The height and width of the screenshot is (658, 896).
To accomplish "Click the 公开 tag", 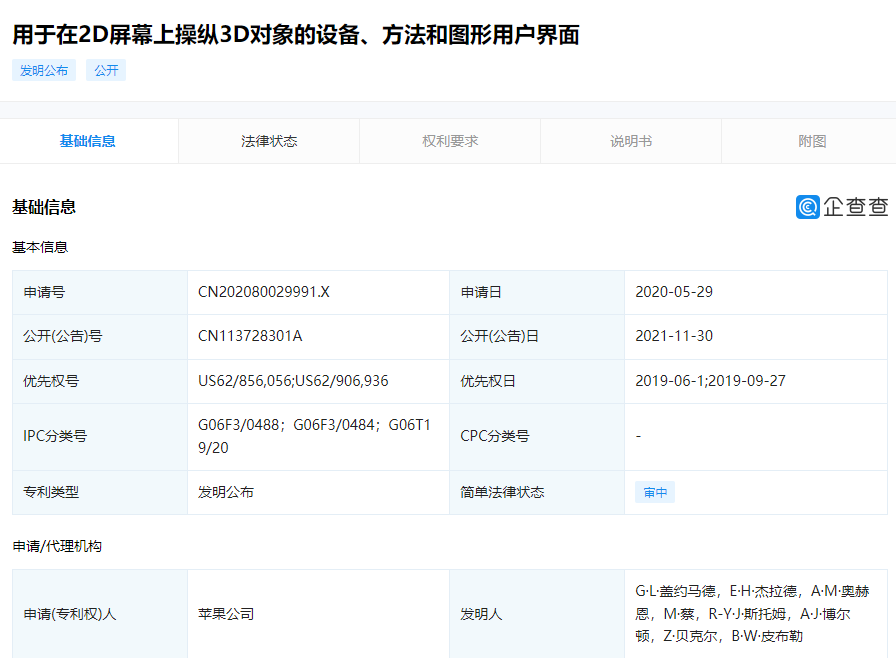I will pos(105,70).
